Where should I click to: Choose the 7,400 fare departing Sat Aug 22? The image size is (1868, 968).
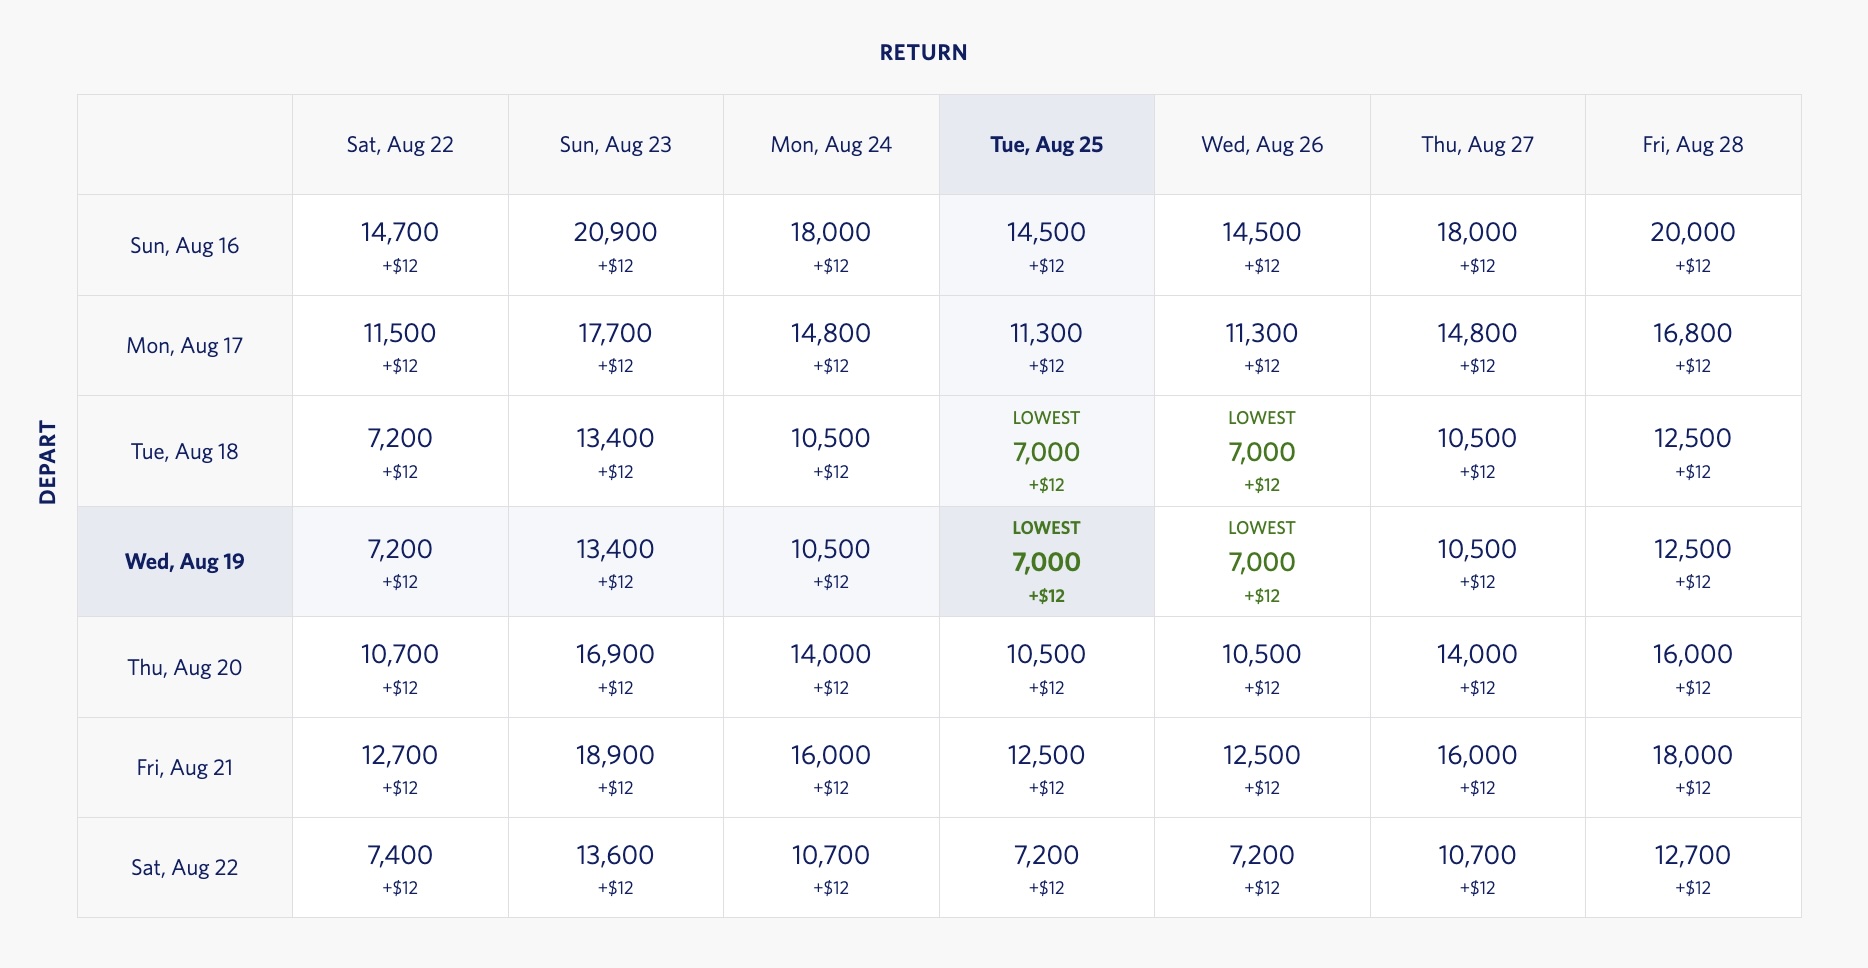(400, 868)
